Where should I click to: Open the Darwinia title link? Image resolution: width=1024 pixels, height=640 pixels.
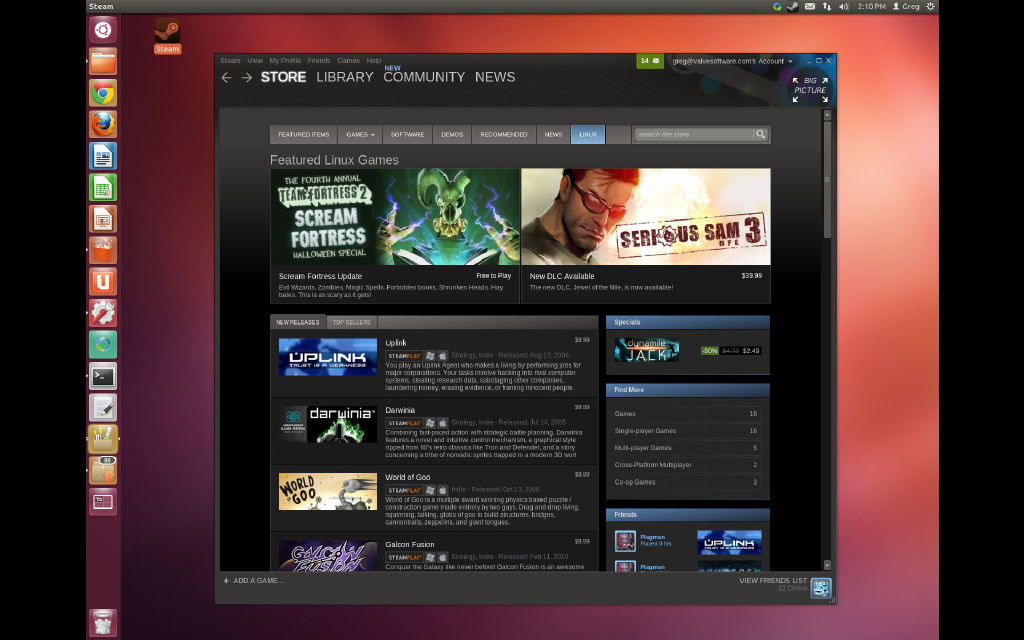400,410
